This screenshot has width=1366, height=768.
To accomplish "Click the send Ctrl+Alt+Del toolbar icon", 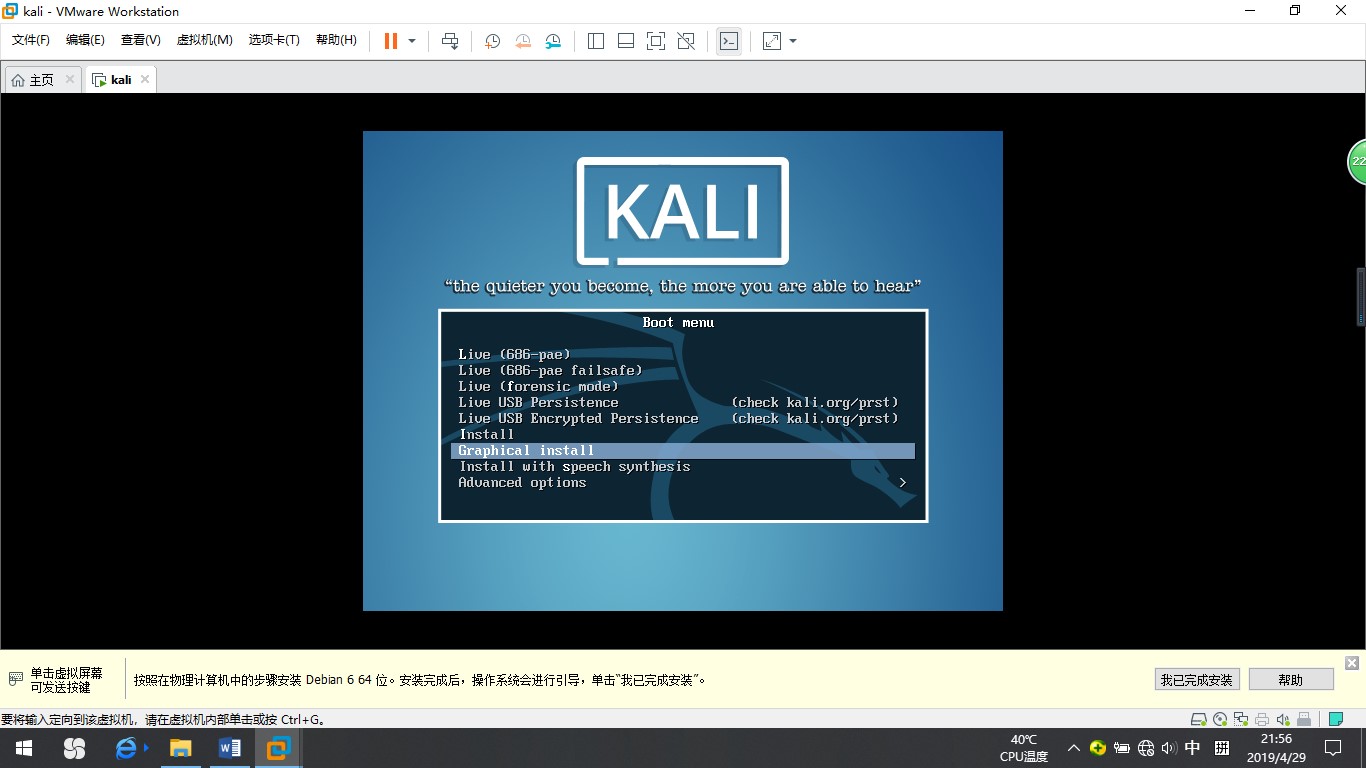I will click(450, 41).
